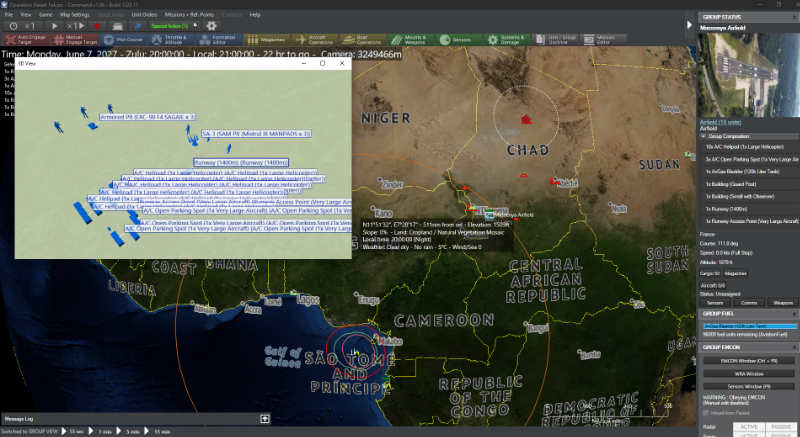
Task: Click the Magazines button in group panel
Action: [735, 274]
